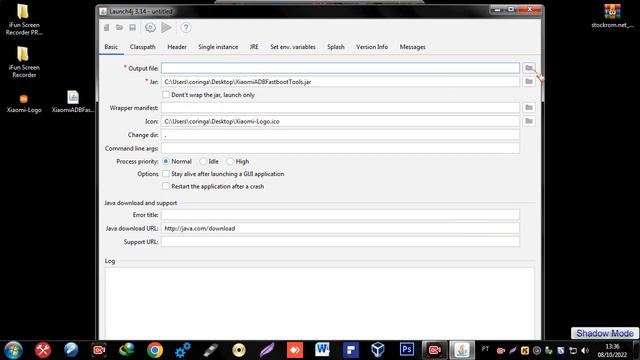
Task: Click the Support URL text field
Action: [340, 242]
